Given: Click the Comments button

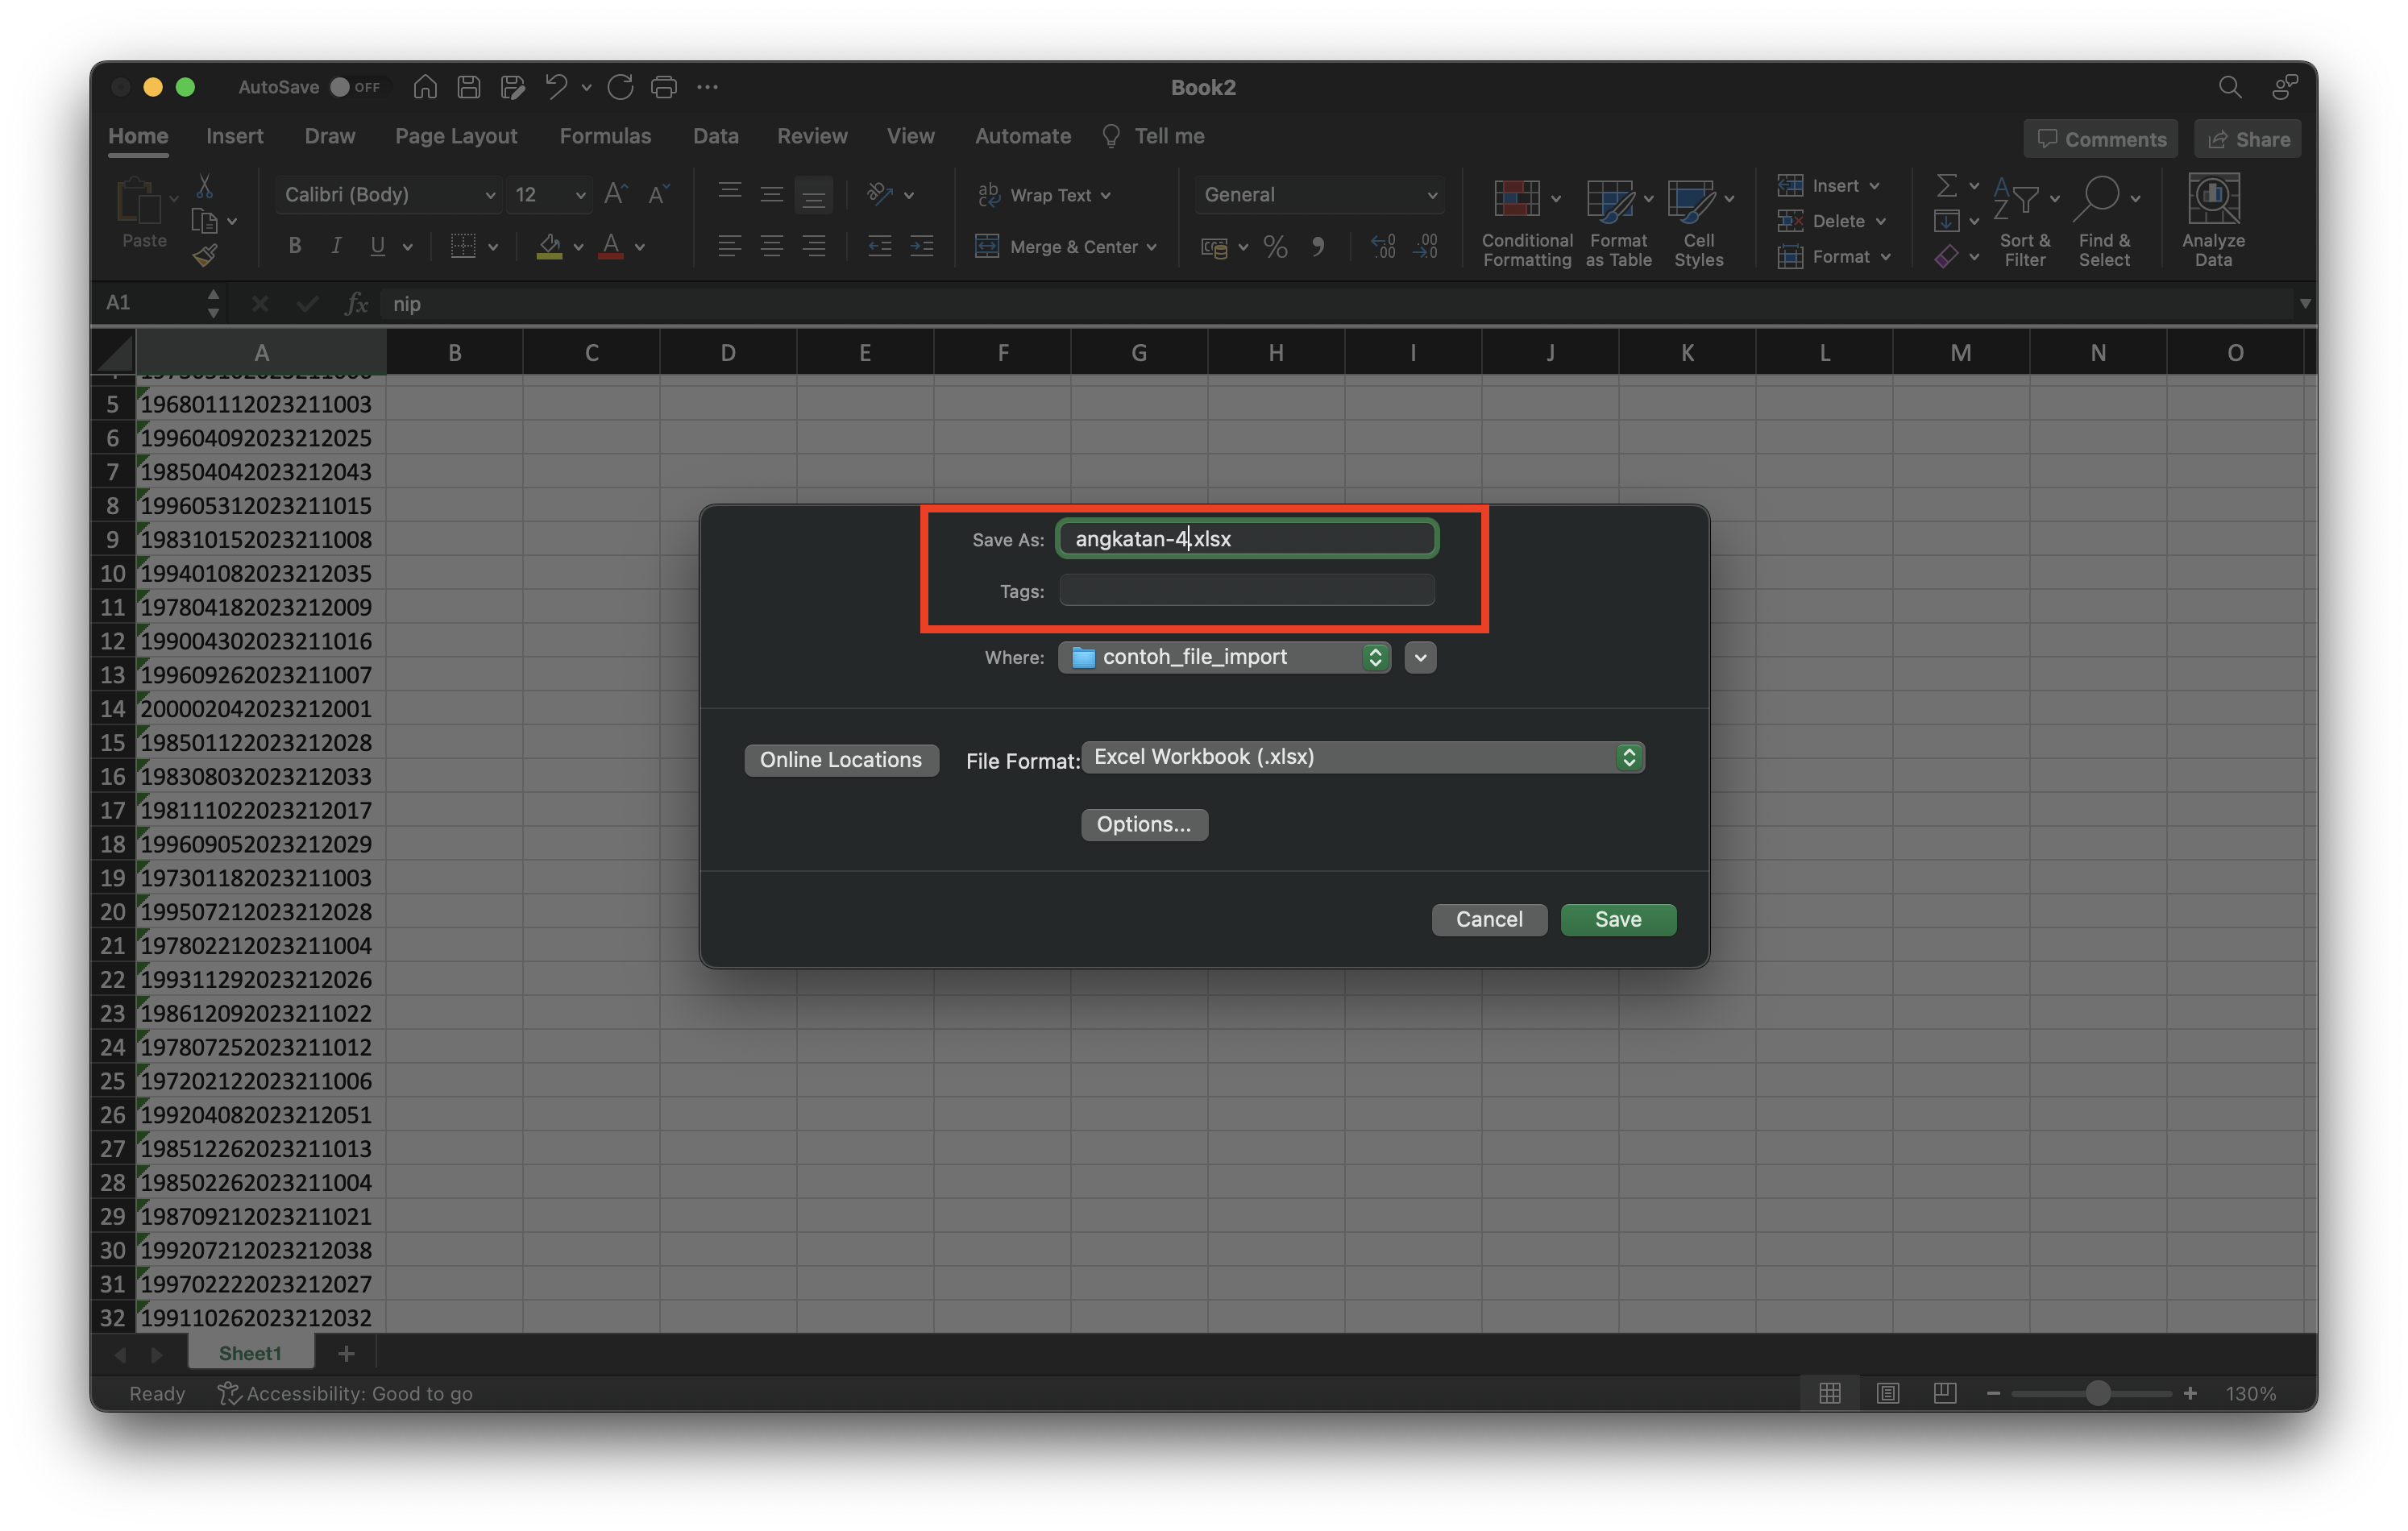Looking at the screenshot, I should [x=2100, y=139].
